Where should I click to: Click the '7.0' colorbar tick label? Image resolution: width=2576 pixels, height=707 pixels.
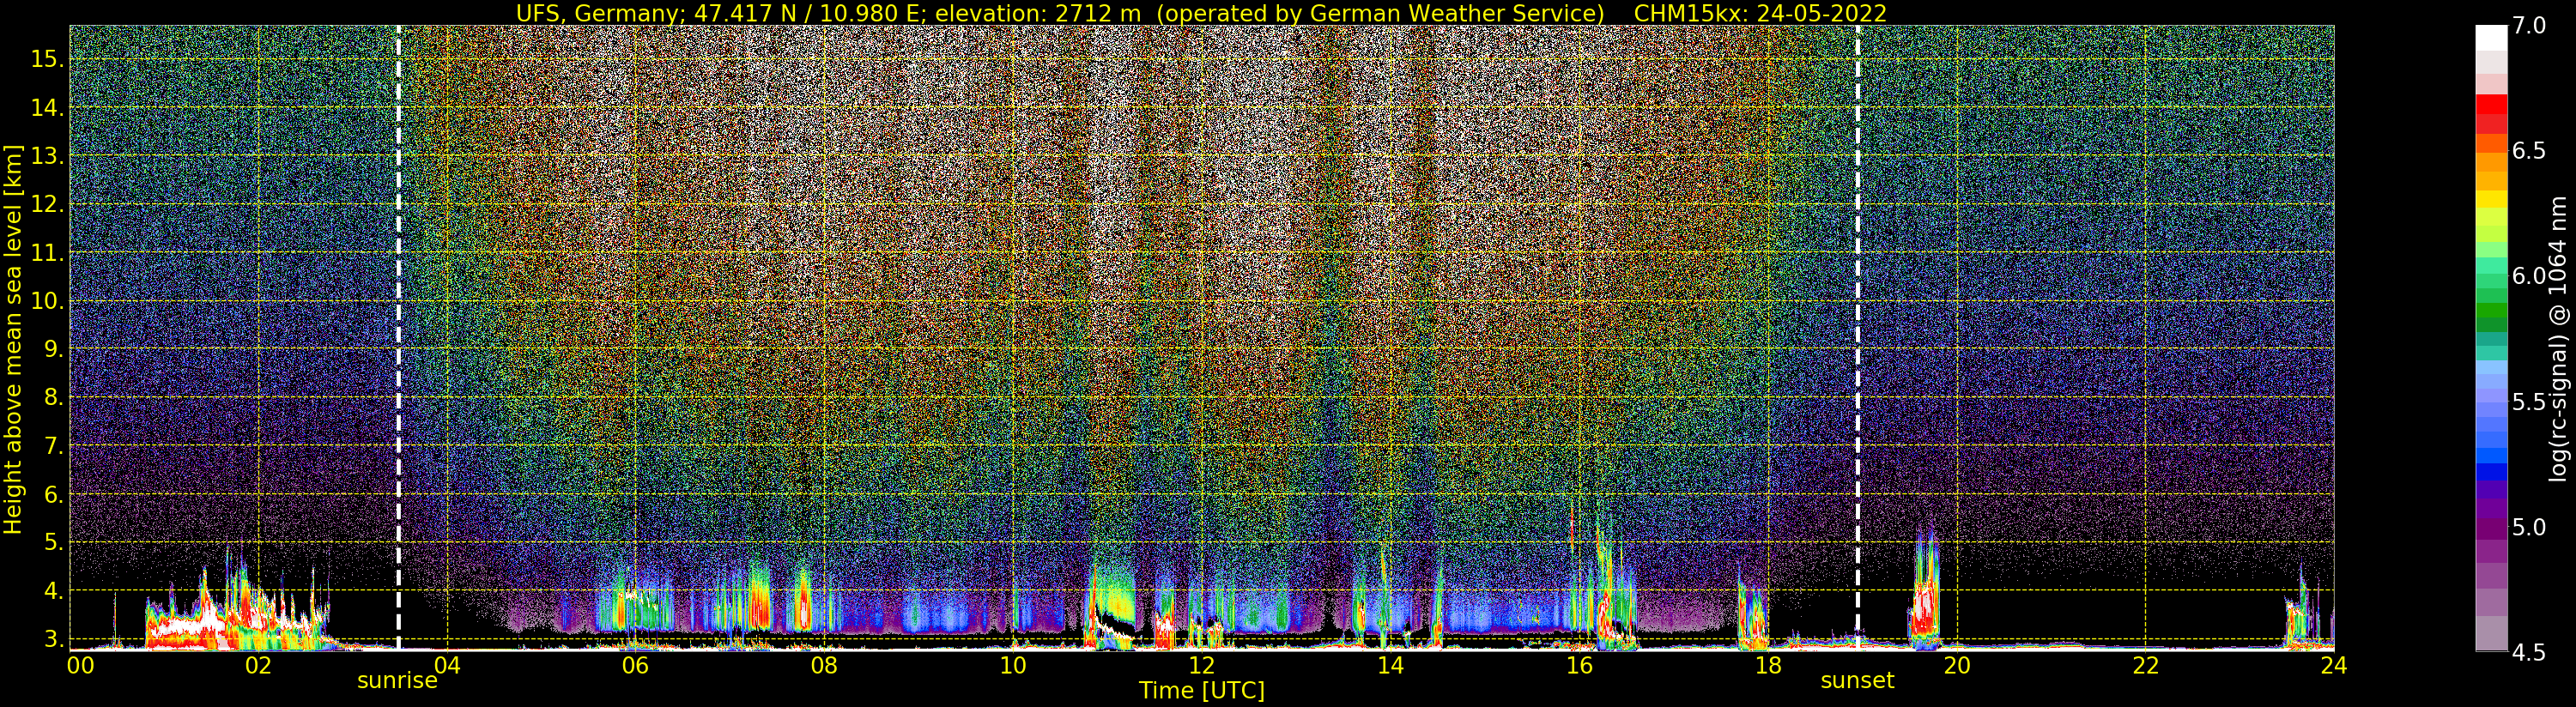2528,26
